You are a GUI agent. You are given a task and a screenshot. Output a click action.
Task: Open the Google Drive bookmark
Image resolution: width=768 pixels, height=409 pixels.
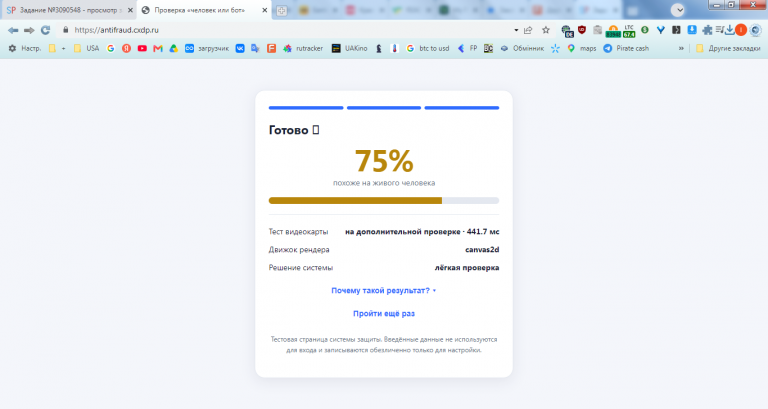pyautogui.click(x=173, y=48)
